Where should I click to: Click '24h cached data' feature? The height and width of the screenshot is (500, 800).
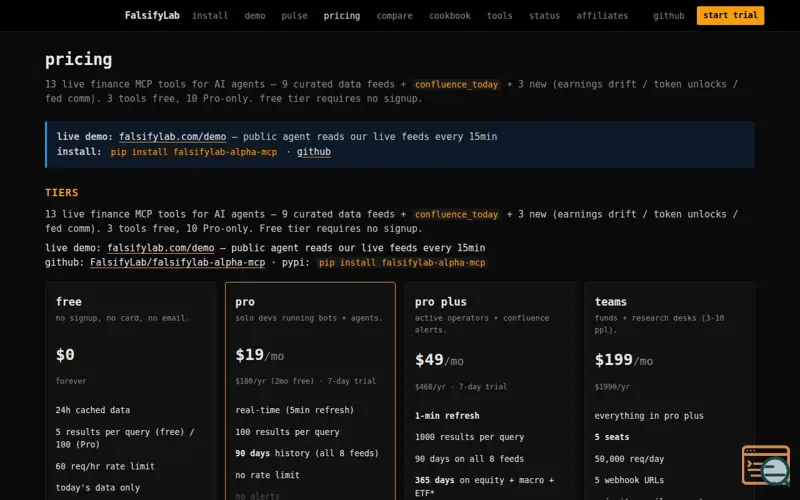pos(93,410)
